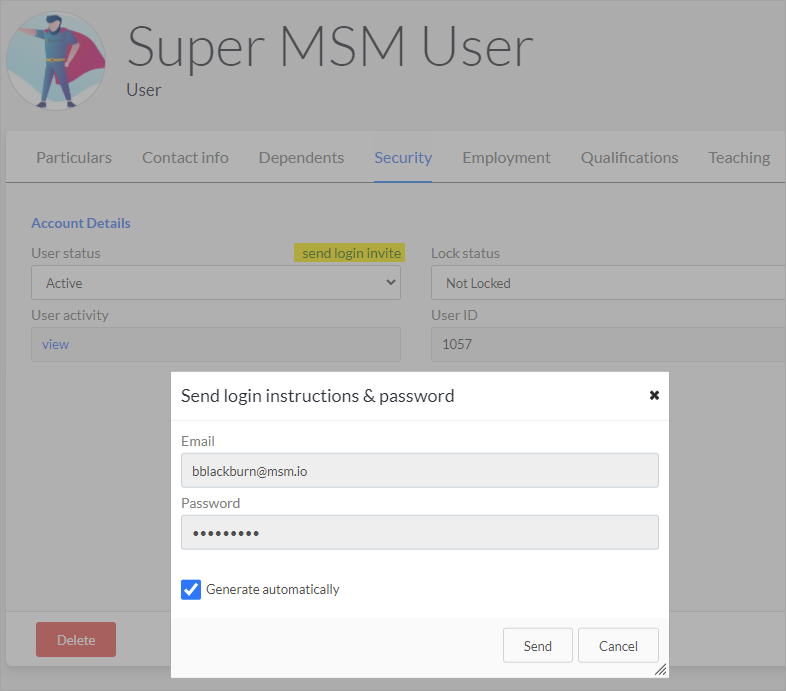786x691 pixels.
Task: Open the Particulars tab
Action: click(74, 157)
